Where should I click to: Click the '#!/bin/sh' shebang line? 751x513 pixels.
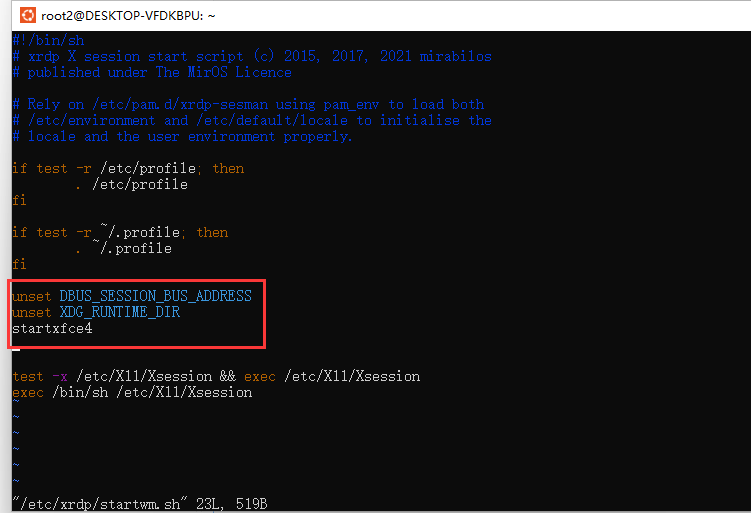[48, 40]
